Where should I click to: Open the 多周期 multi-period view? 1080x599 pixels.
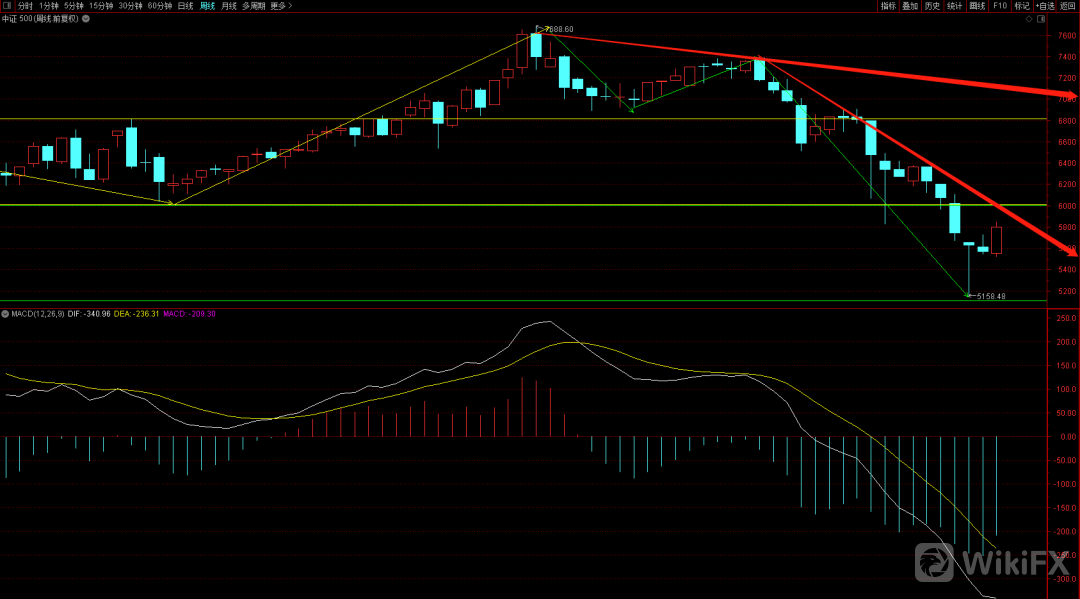pyautogui.click(x=253, y=6)
